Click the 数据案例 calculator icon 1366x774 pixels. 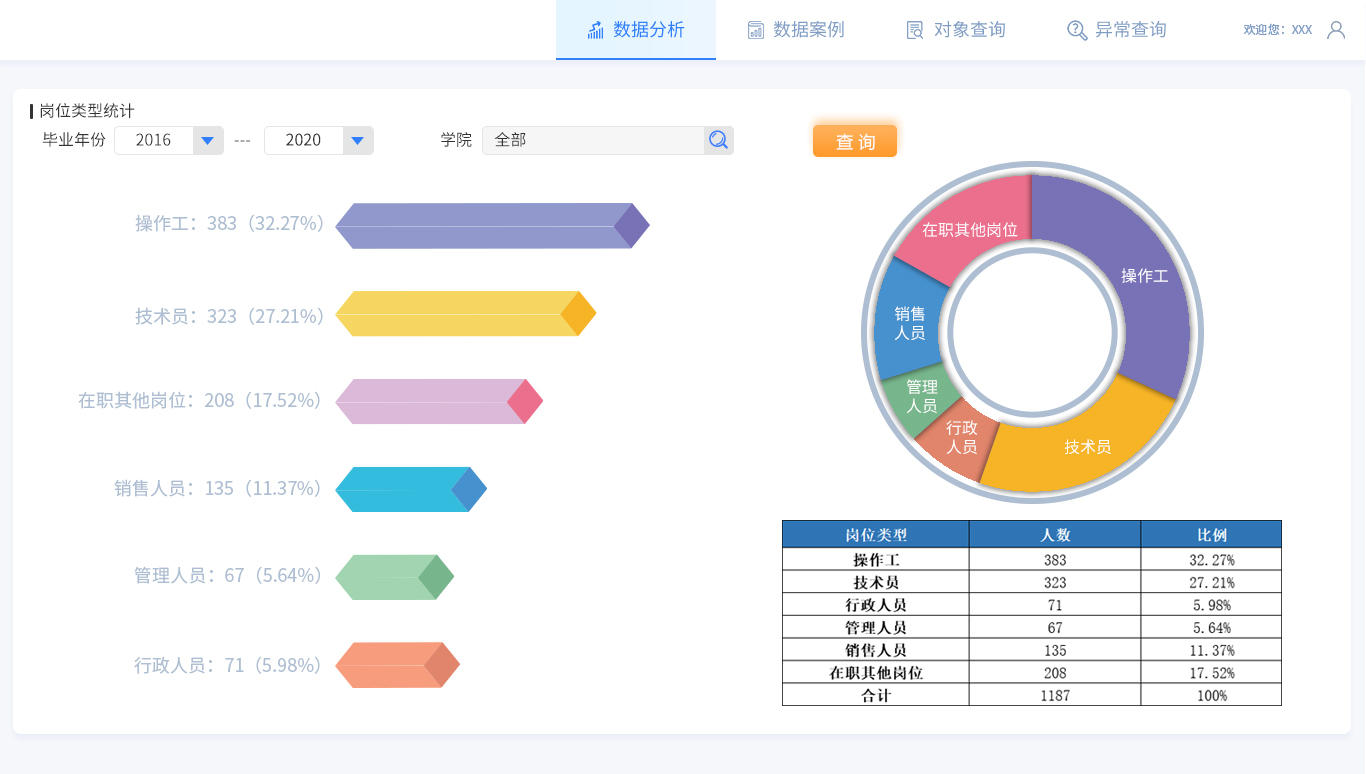[x=756, y=30]
